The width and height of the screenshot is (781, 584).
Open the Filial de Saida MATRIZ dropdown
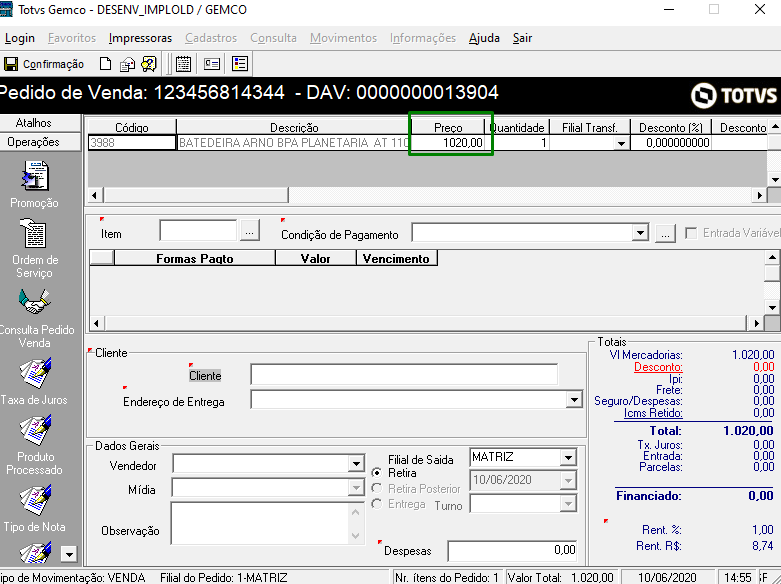[568, 457]
